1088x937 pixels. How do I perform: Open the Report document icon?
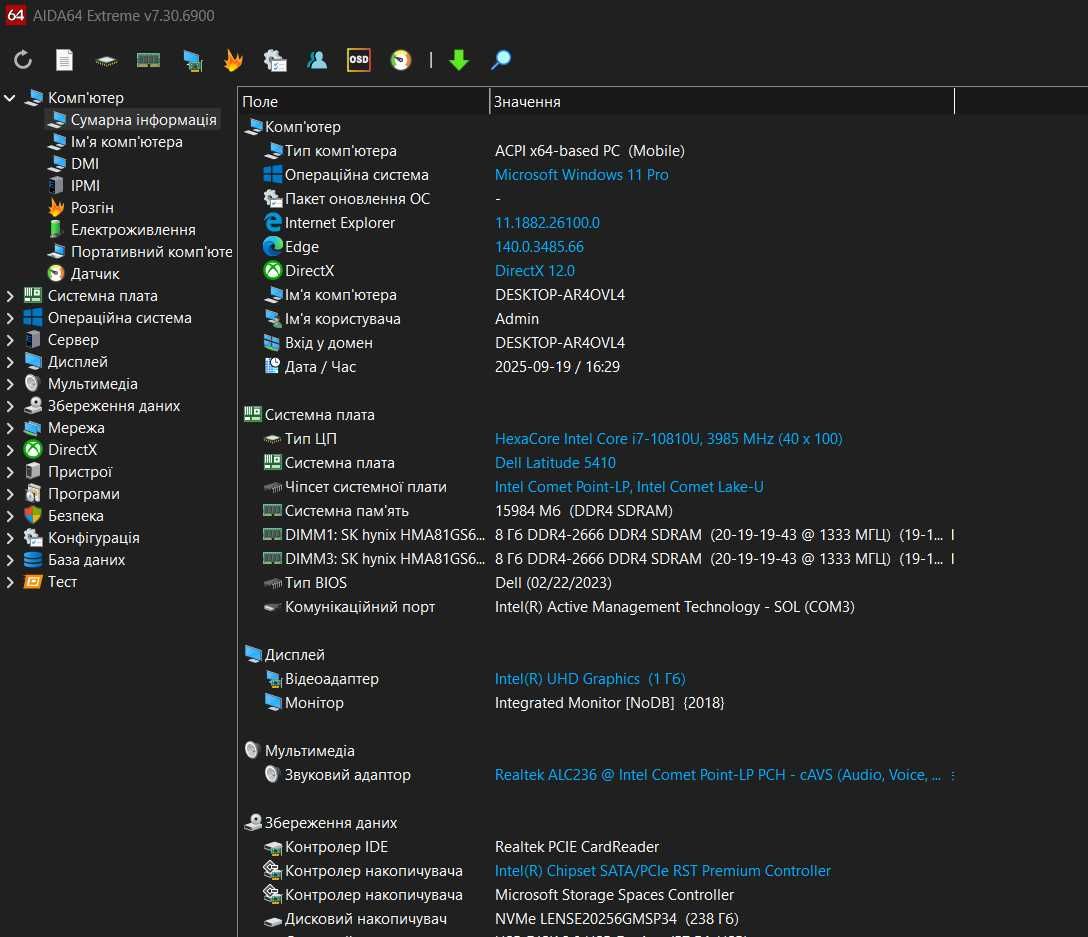click(x=65, y=60)
